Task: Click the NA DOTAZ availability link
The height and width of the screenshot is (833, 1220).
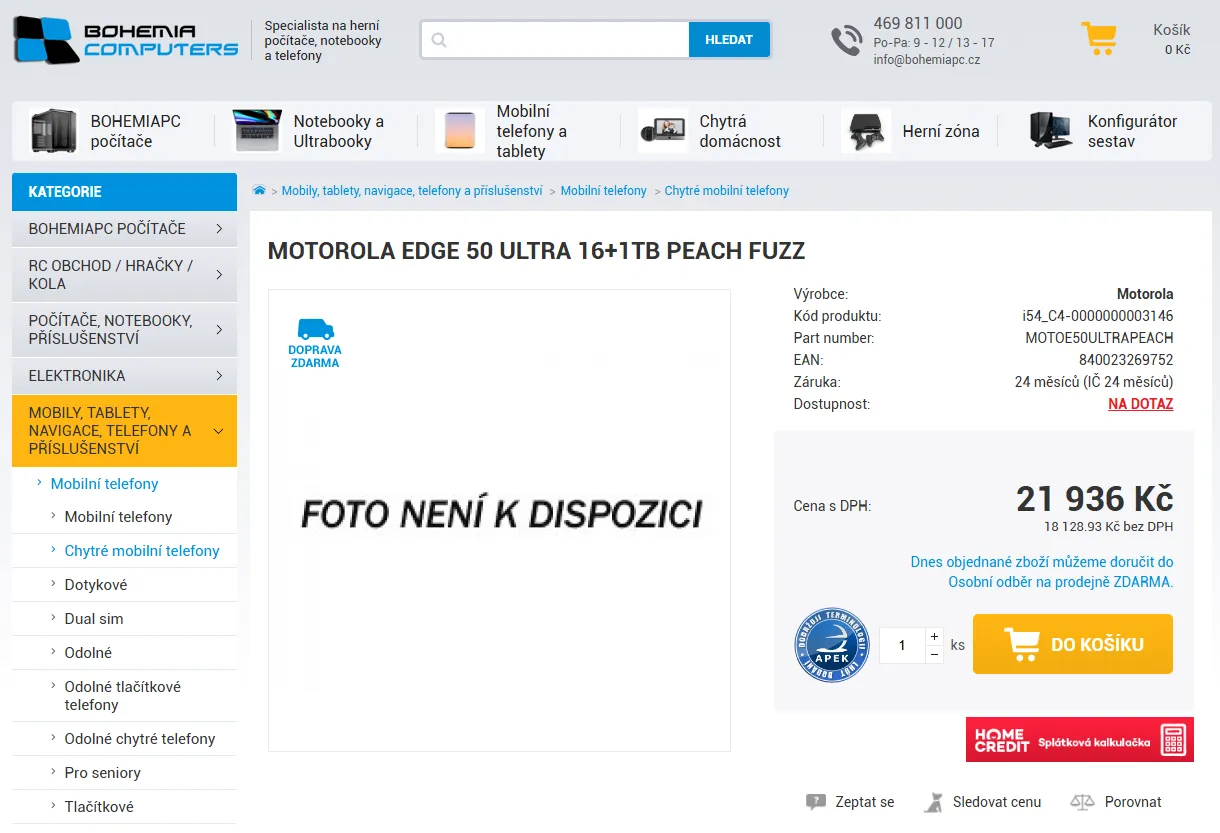Action: click(1141, 404)
